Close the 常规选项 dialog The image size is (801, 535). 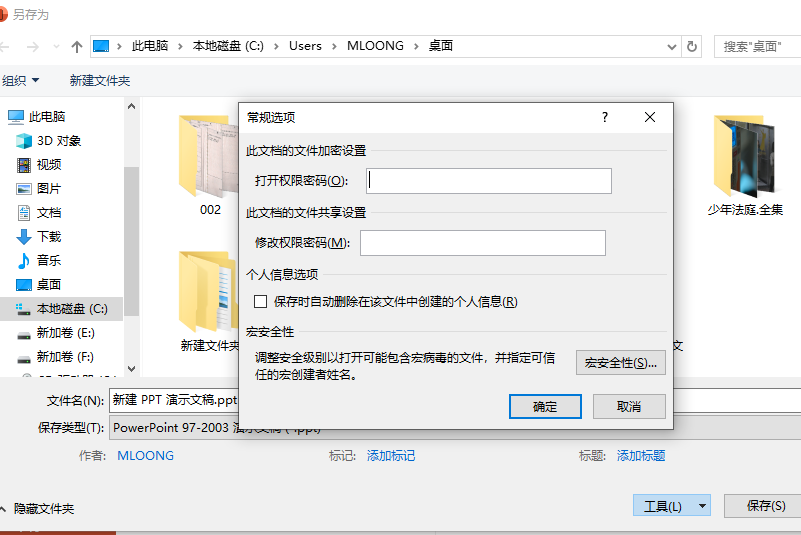tap(650, 117)
